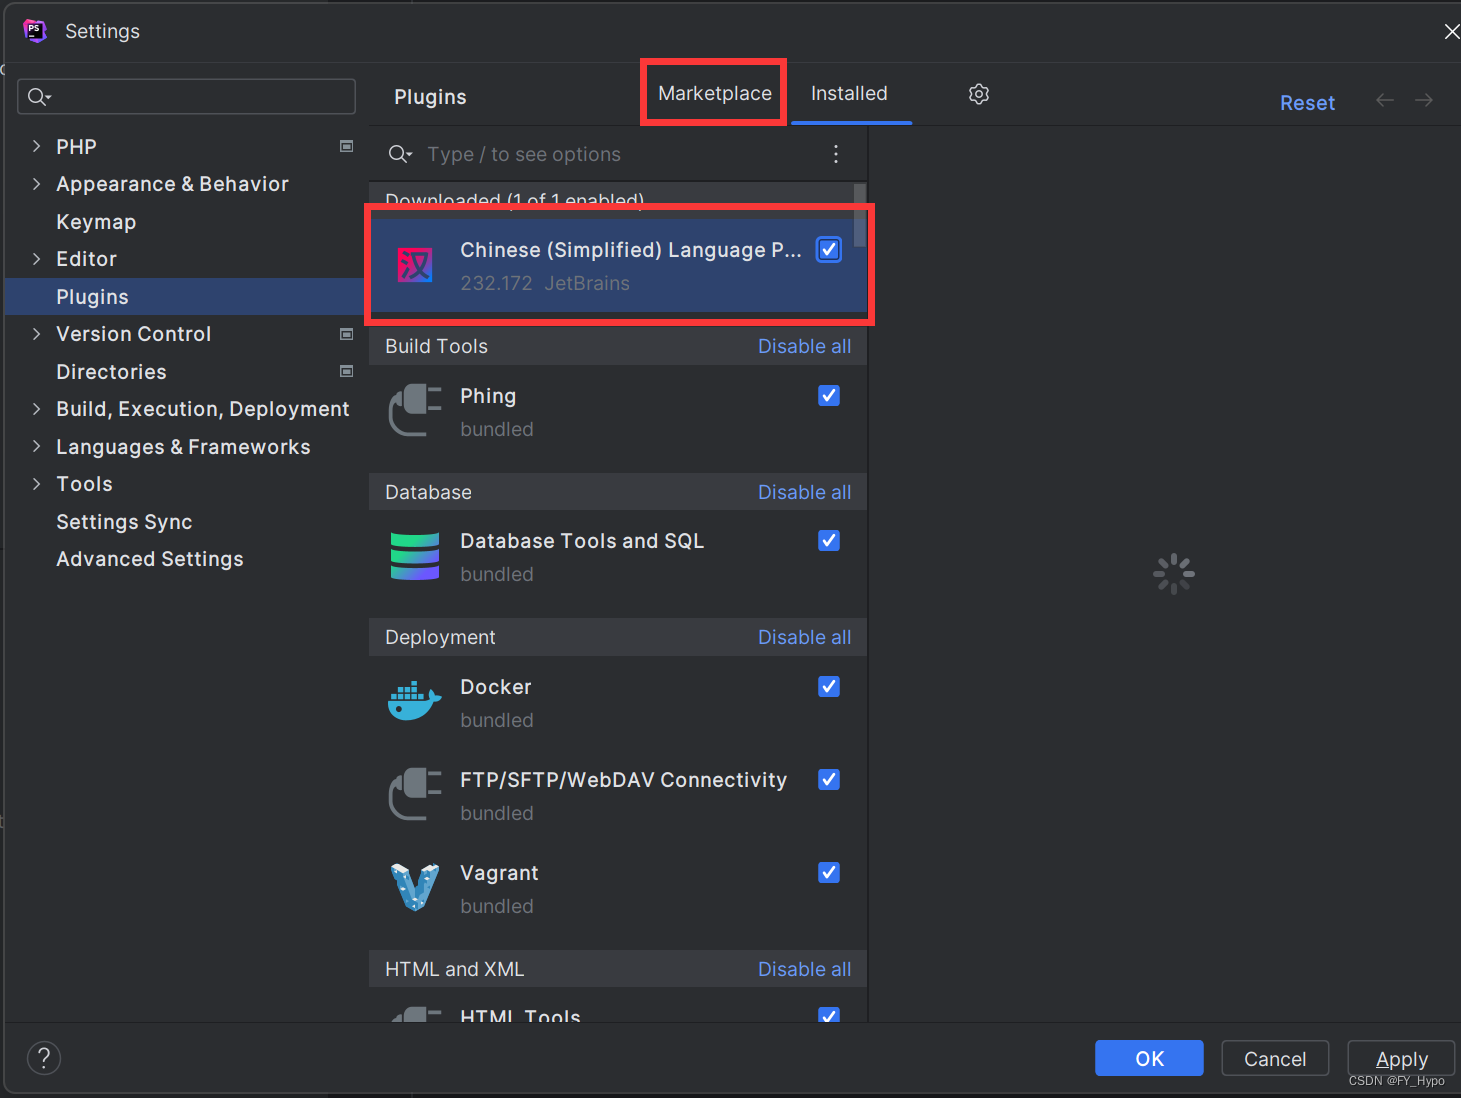Image resolution: width=1461 pixels, height=1098 pixels.
Task: Select the Docker plugin name
Action: [496, 687]
